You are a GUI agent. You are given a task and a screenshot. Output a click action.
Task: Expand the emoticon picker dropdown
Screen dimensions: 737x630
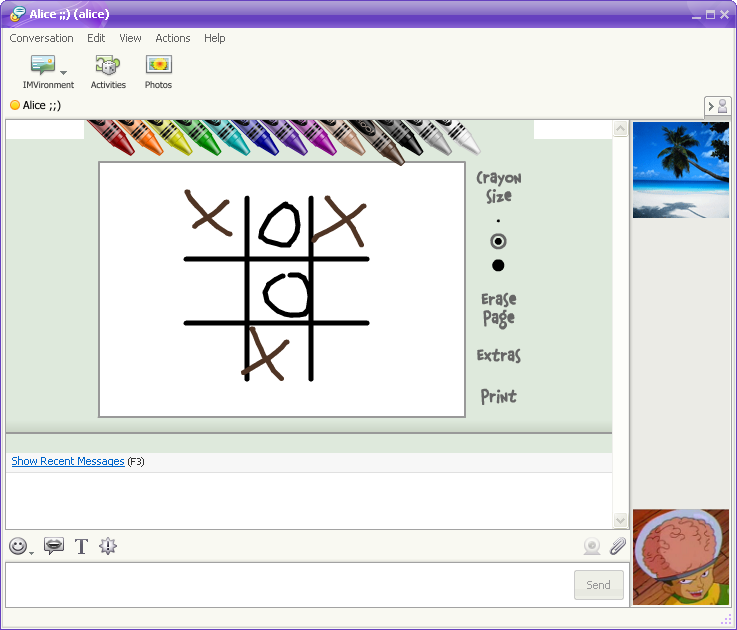pos(31,552)
